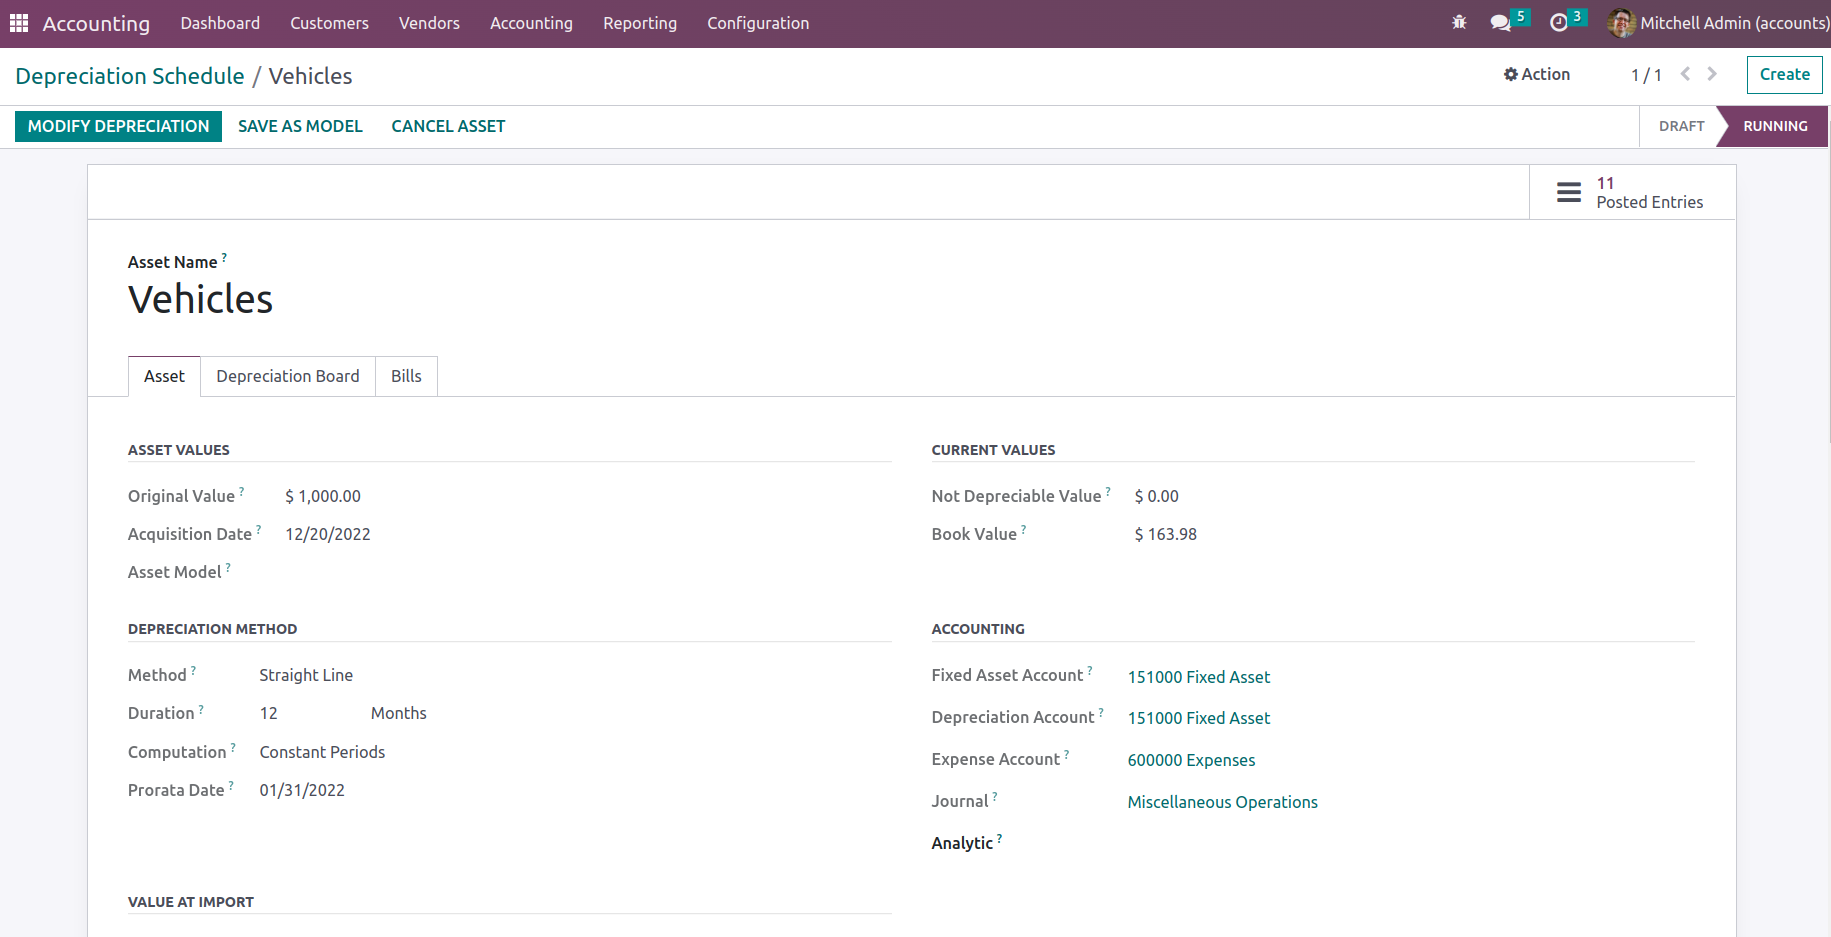Click the debug bug icon
The image size is (1831, 937).
point(1459,22)
